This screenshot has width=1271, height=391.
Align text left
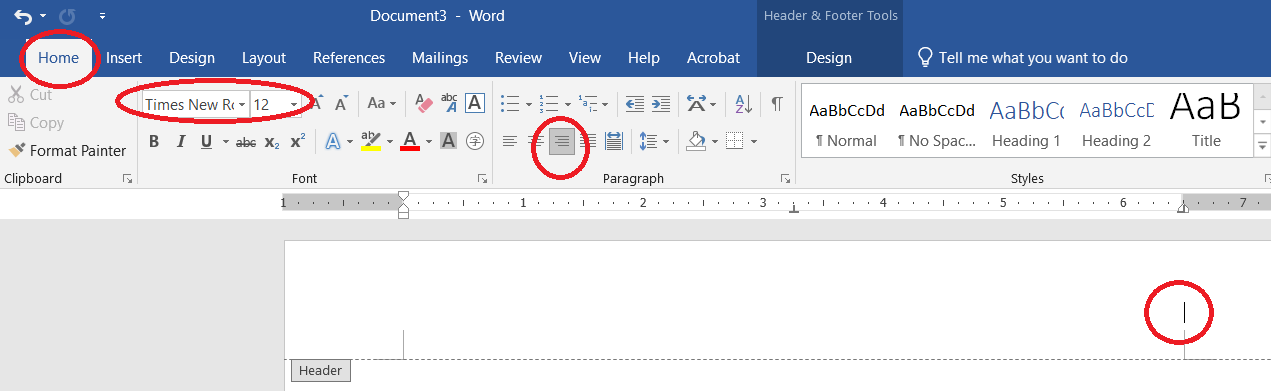point(510,142)
